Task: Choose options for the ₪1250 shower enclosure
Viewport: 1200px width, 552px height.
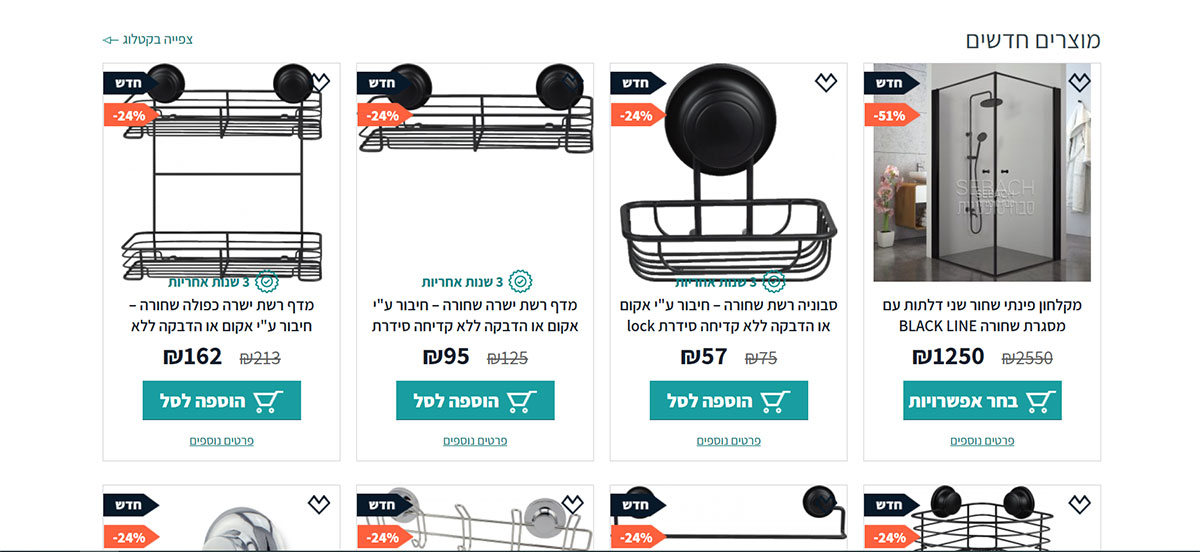Action: coord(982,401)
